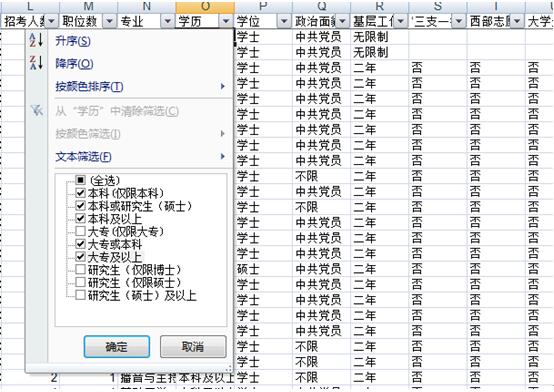Click the ascending sort A-Z icon
This screenshot has width=554, height=392.
click(x=36, y=40)
